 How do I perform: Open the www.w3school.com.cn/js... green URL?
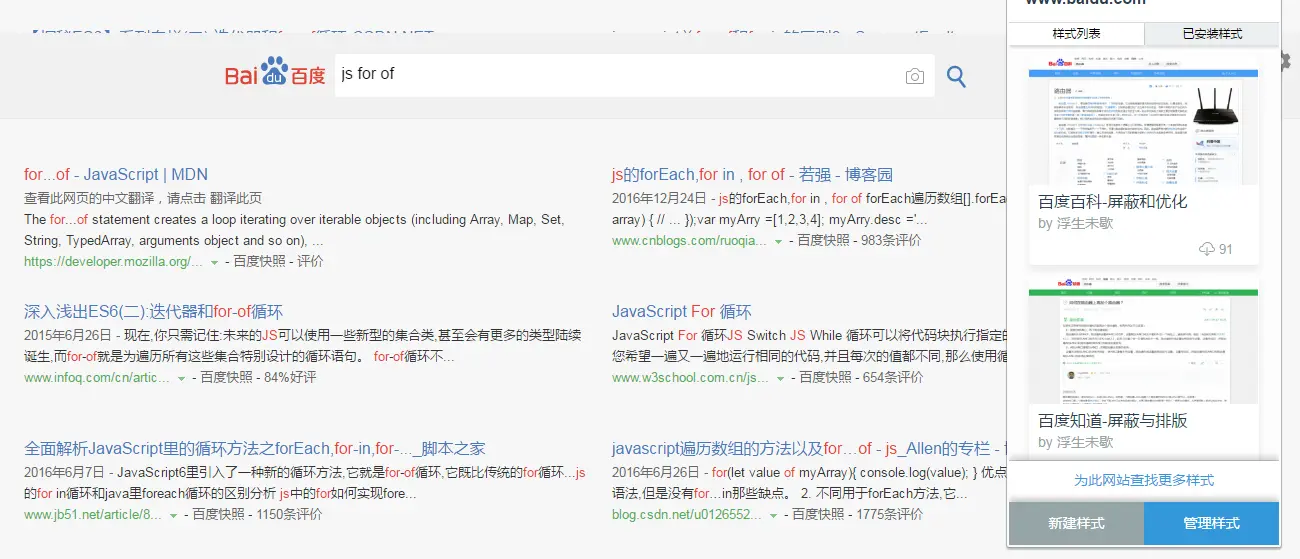[690, 378]
